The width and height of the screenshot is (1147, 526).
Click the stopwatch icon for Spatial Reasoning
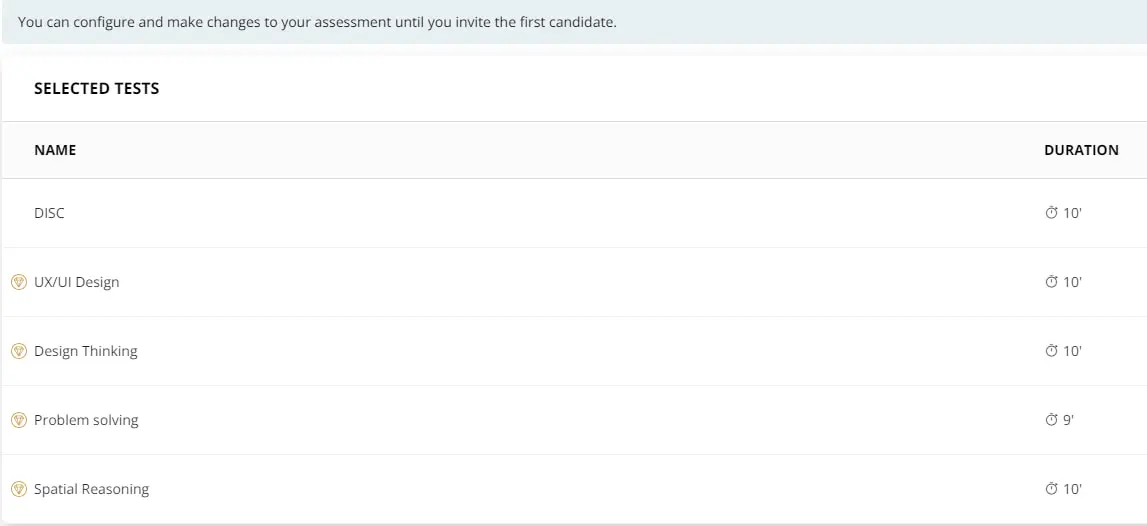pyautogui.click(x=1051, y=489)
